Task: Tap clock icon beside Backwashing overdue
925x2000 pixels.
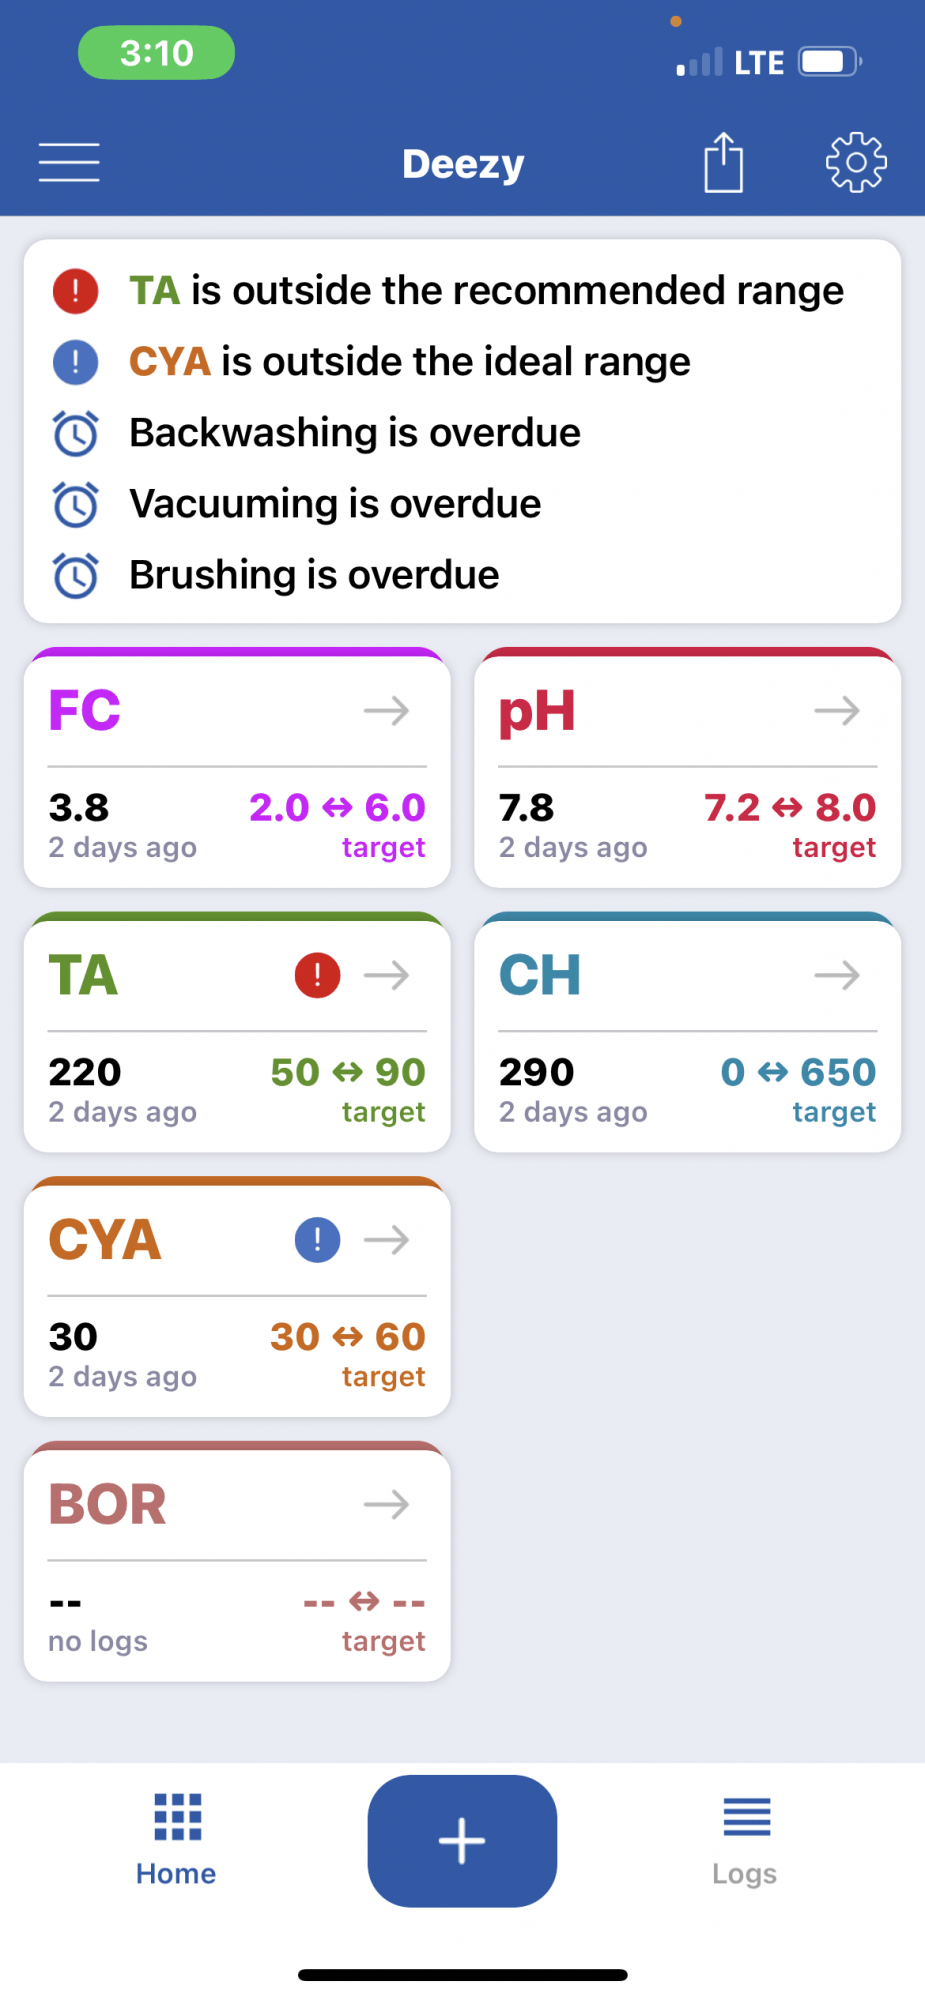Action: tap(75, 433)
